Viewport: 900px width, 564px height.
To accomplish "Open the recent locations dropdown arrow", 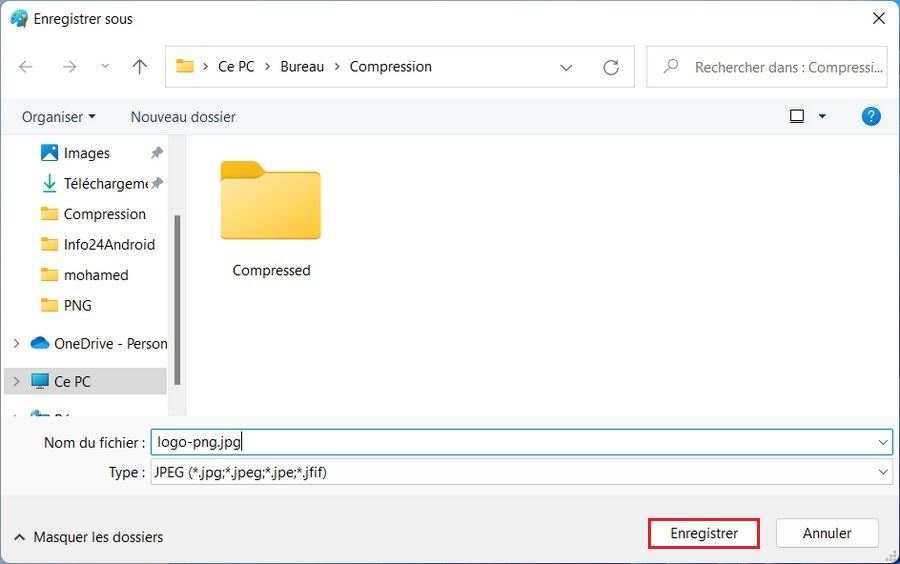I will (x=105, y=67).
